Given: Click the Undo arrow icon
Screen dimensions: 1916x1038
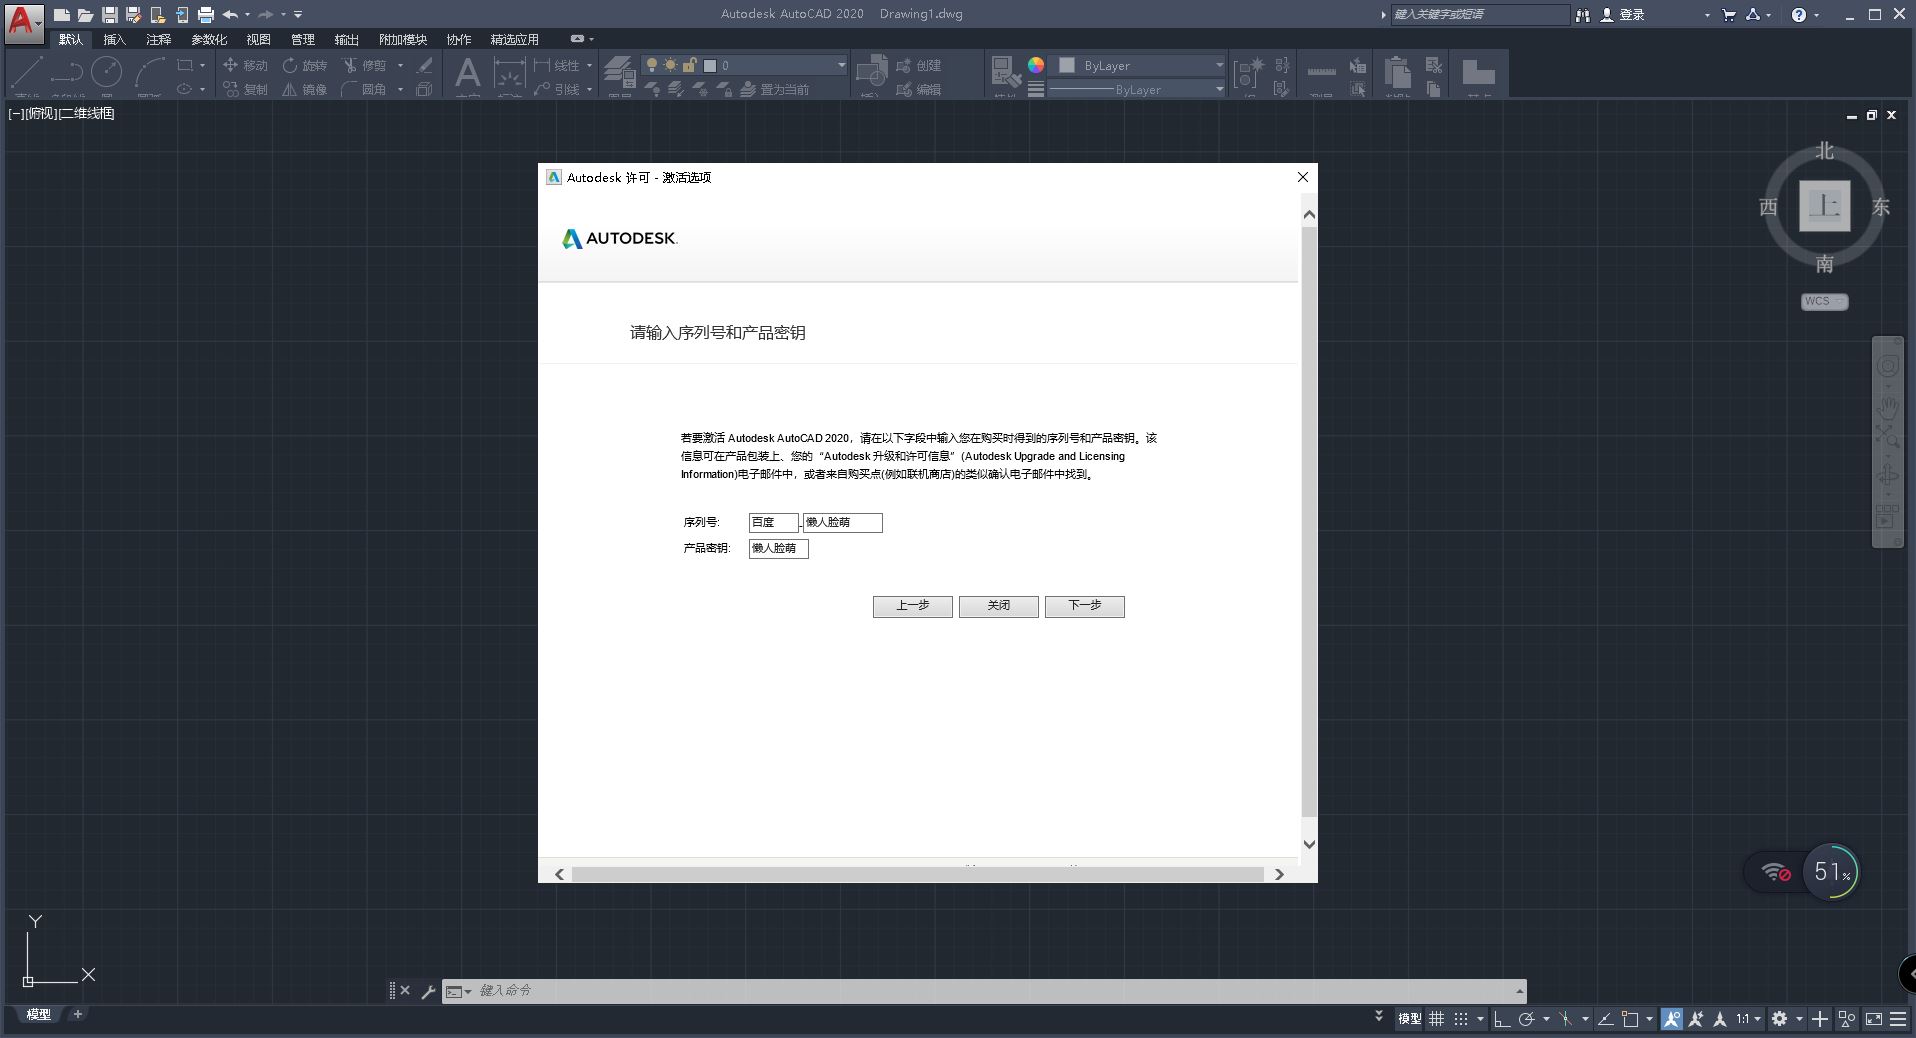Looking at the screenshot, I should tap(231, 15).
